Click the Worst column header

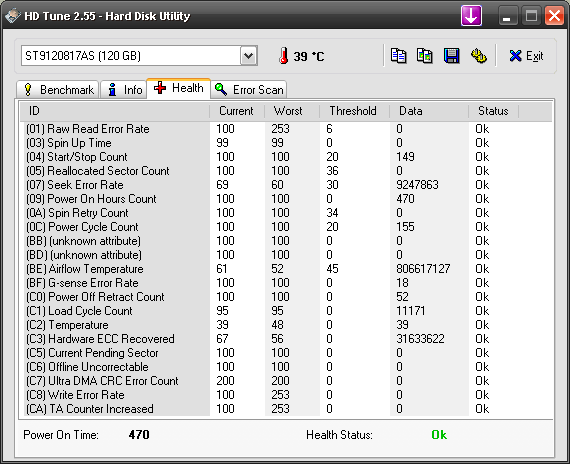[292, 111]
